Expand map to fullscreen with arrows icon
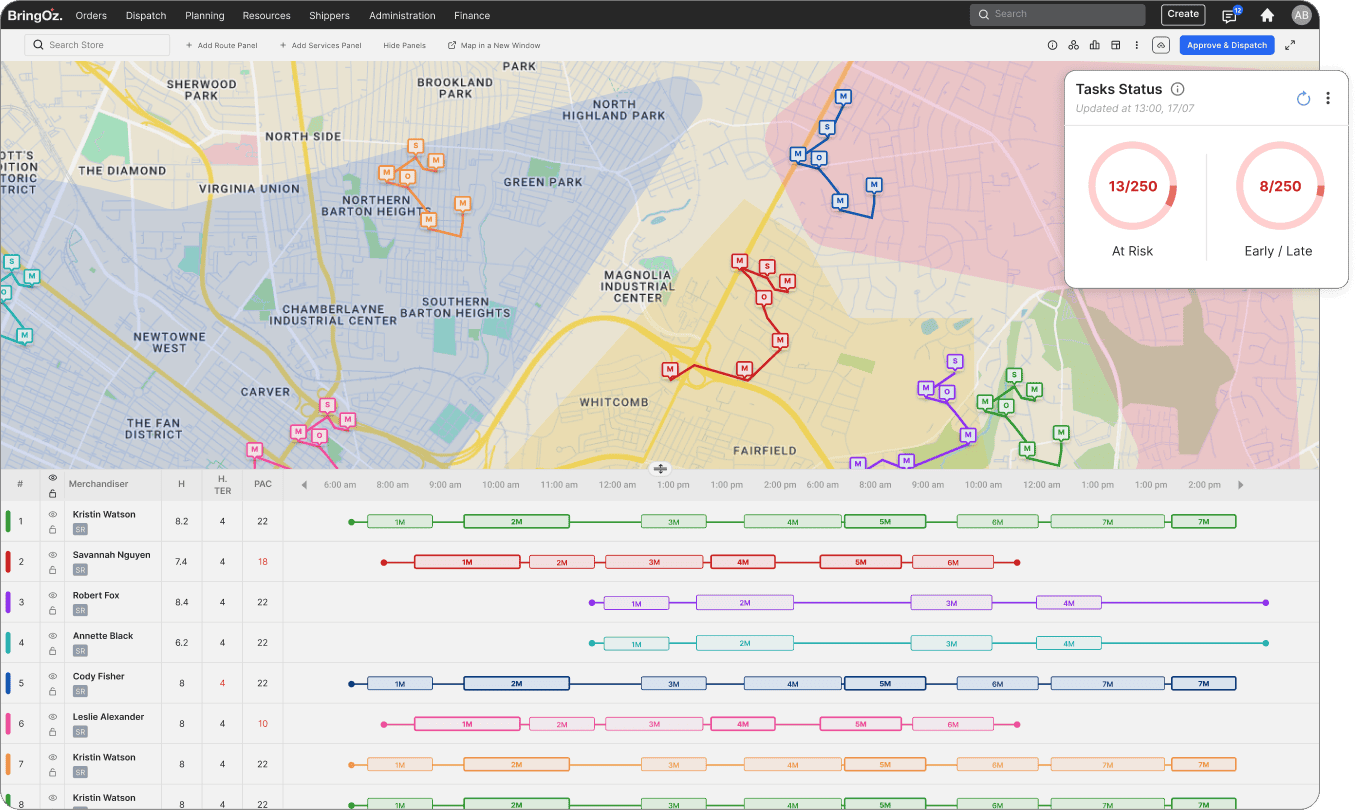 click(1290, 45)
